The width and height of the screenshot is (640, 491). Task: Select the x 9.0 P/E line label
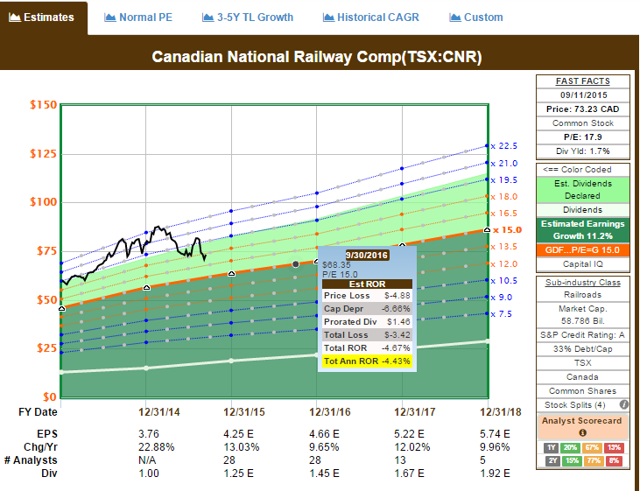point(501,298)
